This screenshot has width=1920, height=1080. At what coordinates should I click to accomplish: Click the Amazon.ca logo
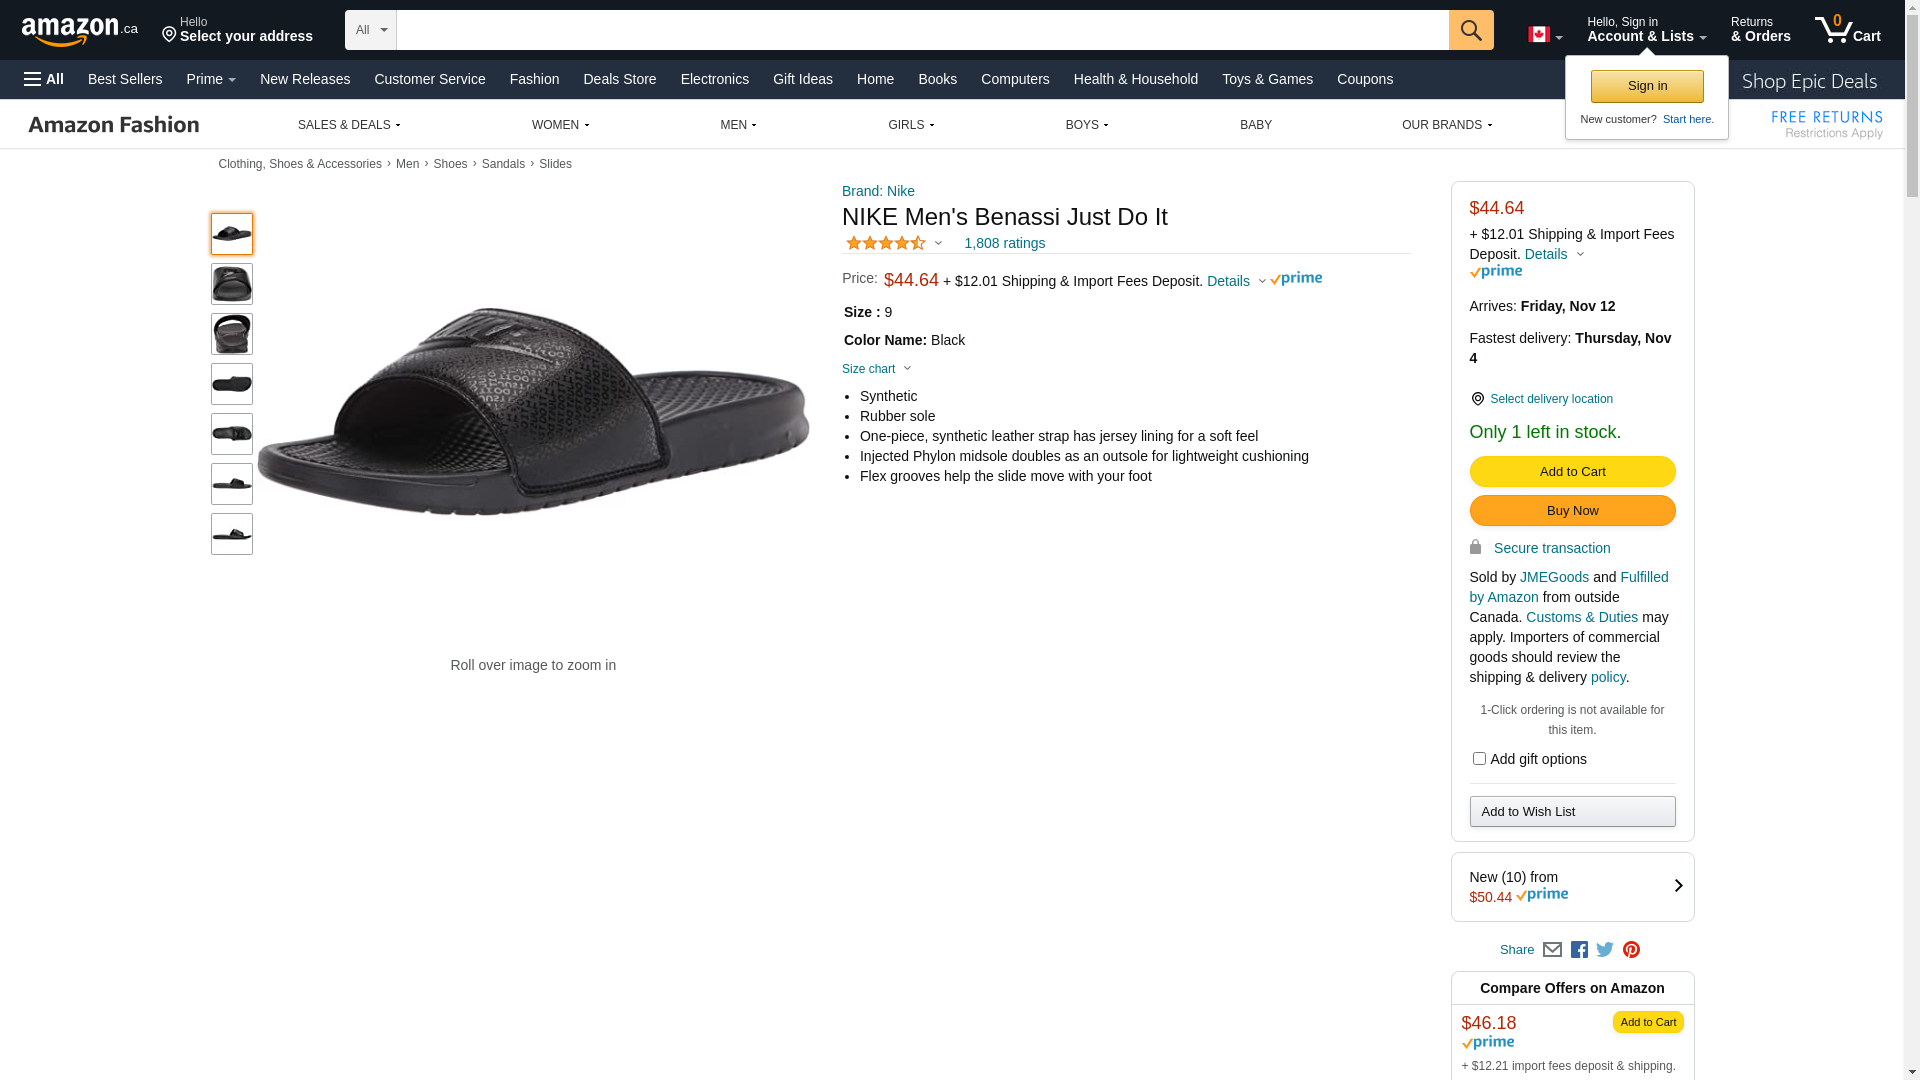[x=79, y=31]
